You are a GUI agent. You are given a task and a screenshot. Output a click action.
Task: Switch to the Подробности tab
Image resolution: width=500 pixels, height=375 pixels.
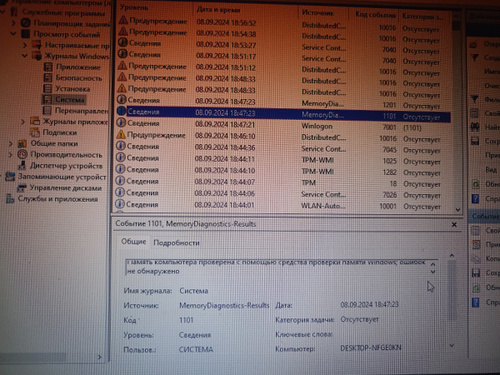[176, 243]
